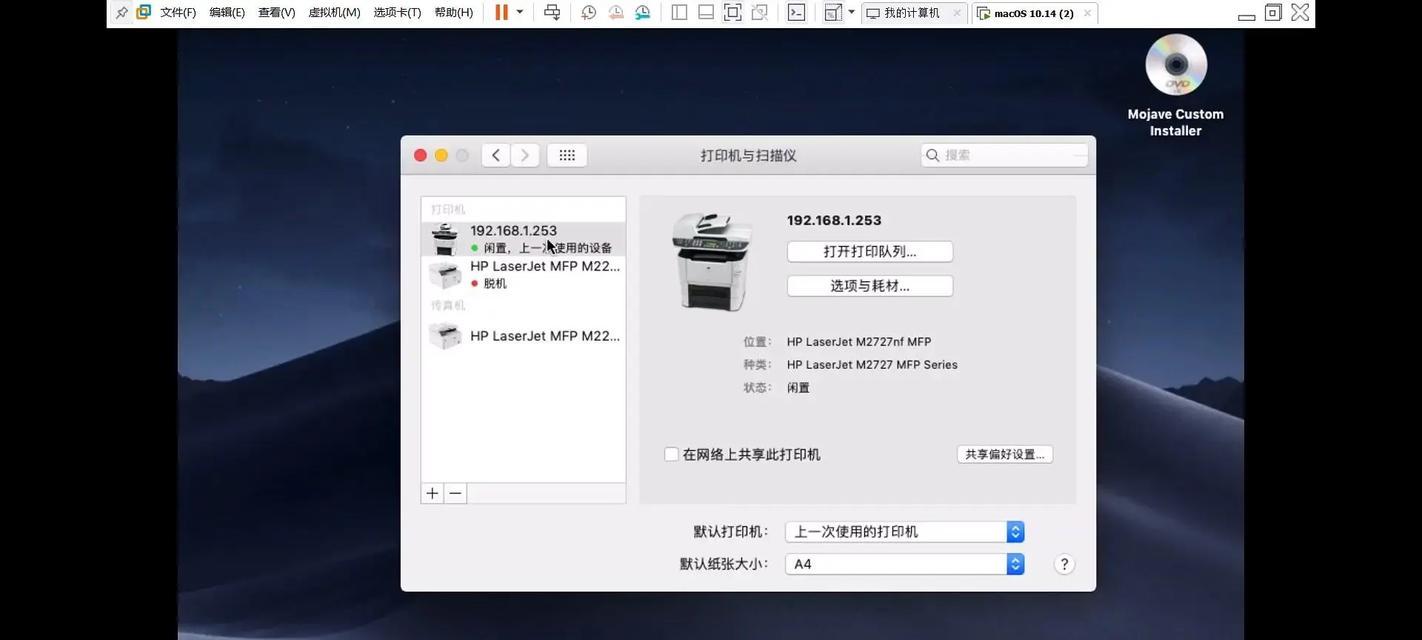Open the 编辑(E) menu
The image size is (1422, 640).
pyautogui.click(x=227, y=12)
